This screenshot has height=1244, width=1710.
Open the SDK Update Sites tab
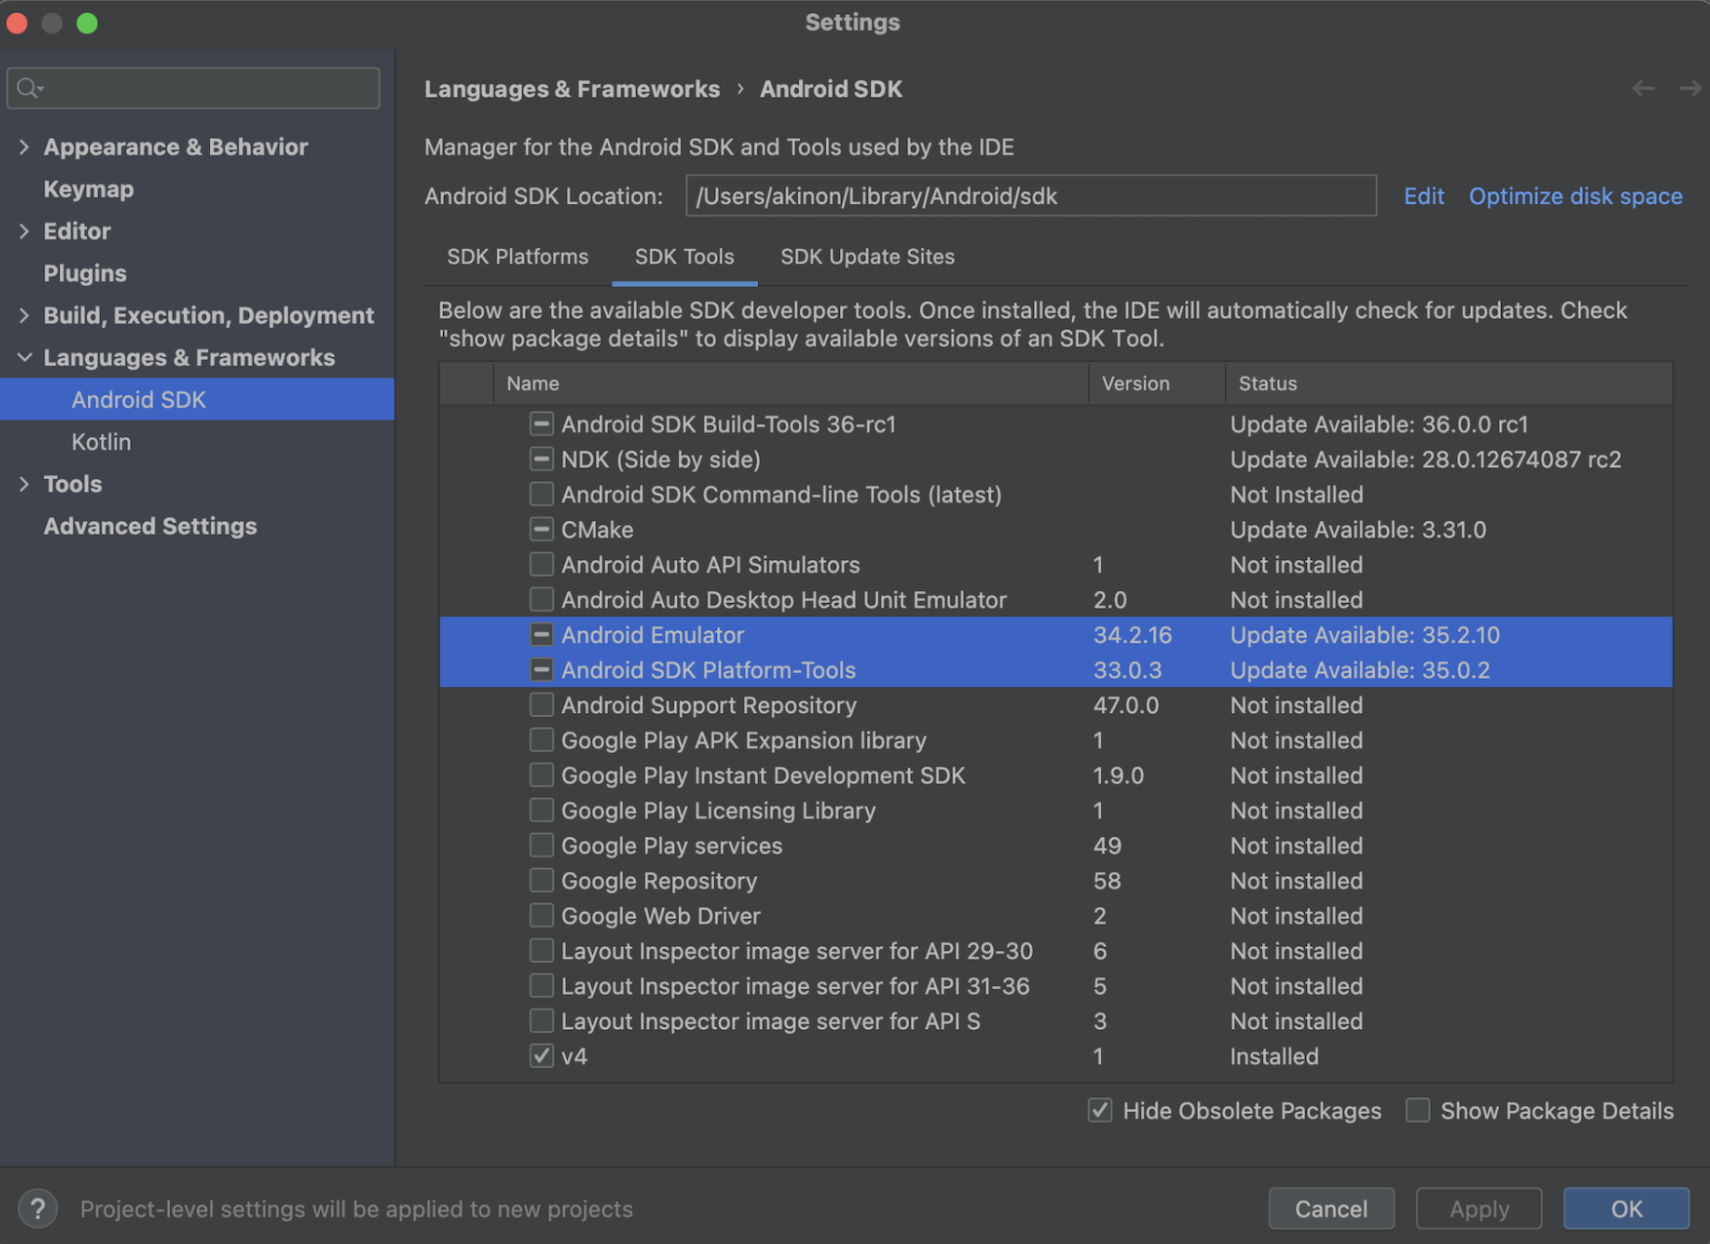point(868,257)
